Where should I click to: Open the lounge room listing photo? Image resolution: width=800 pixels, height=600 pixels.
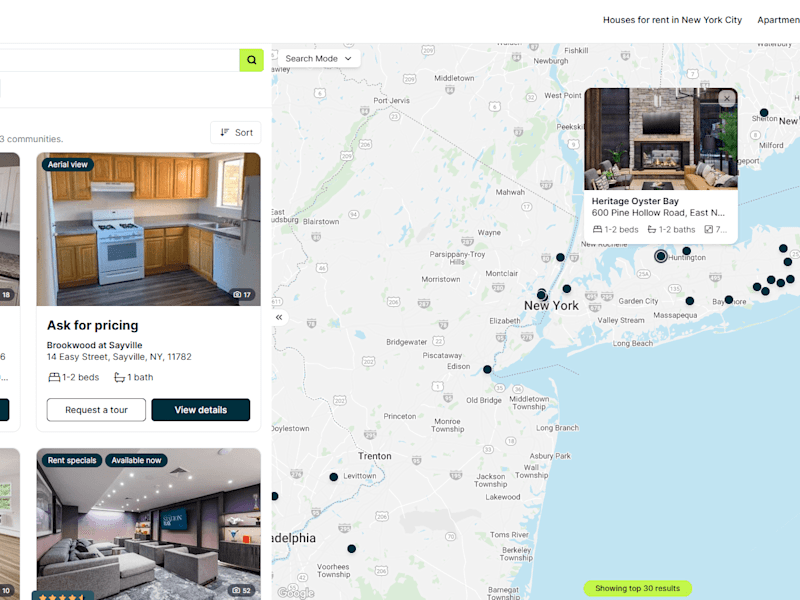[148, 526]
